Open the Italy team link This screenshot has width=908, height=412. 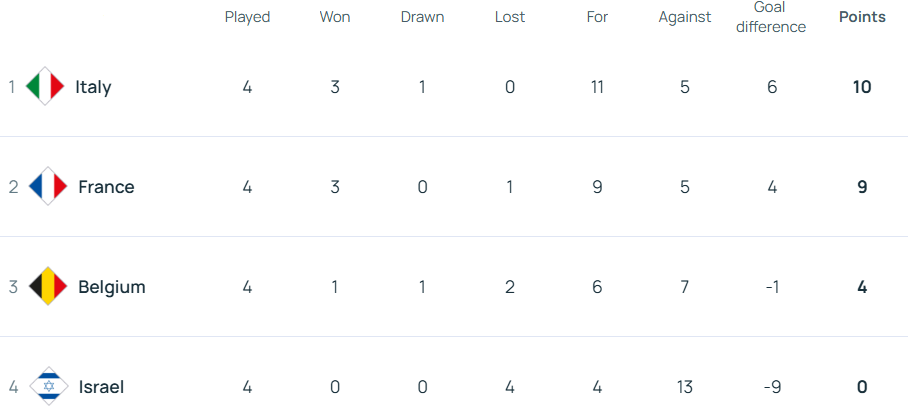pyautogui.click(x=93, y=87)
